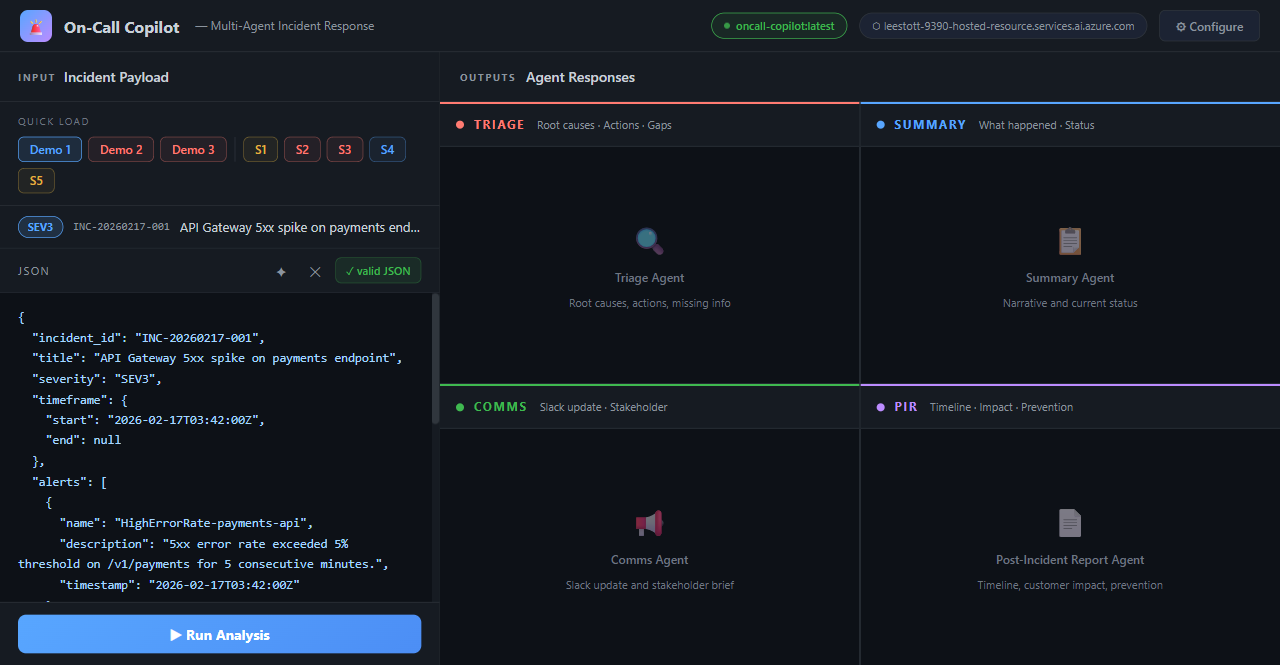
Task: Click the Post-Incident Report Agent document icon
Action: click(1069, 522)
